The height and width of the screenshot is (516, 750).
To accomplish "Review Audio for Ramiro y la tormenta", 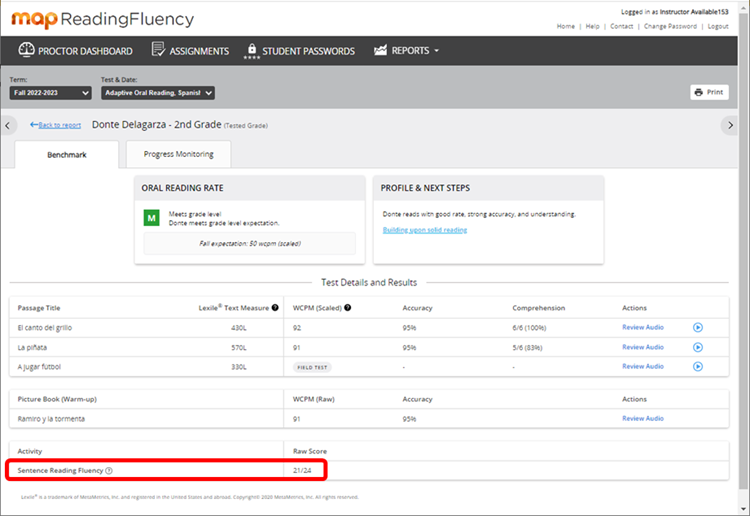I will click(x=642, y=418).
